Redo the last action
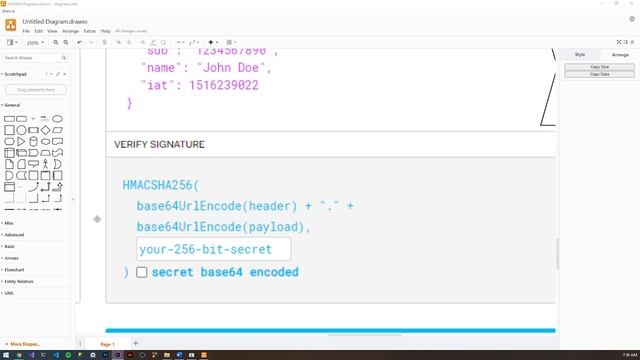 [91, 42]
